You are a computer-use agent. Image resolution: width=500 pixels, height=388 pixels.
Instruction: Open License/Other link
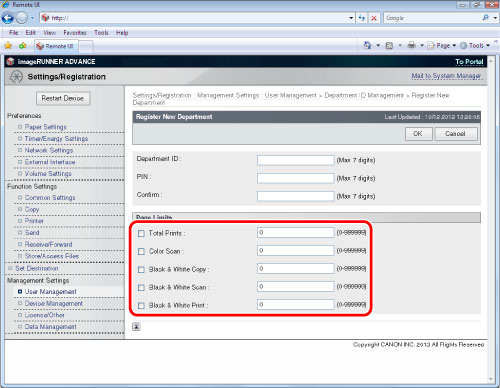45,315
